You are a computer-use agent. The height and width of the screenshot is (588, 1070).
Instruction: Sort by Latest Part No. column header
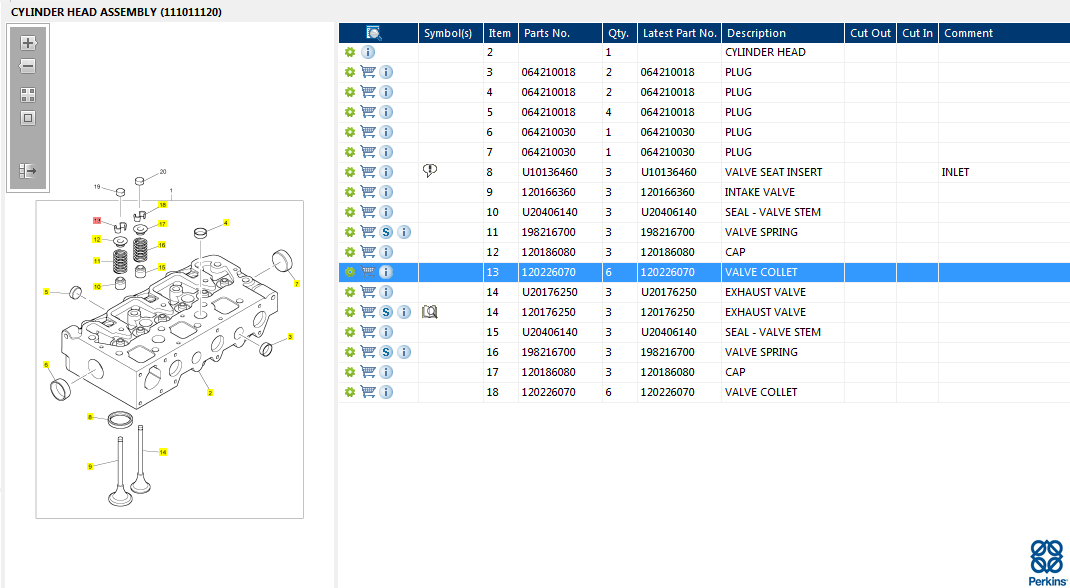click(680, 33)
